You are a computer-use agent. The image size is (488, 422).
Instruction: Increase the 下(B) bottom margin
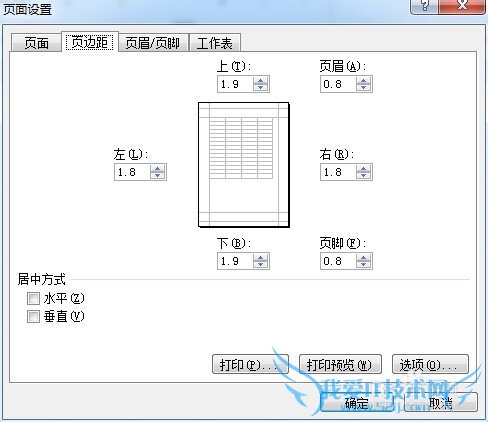click(x=260, y=257)
